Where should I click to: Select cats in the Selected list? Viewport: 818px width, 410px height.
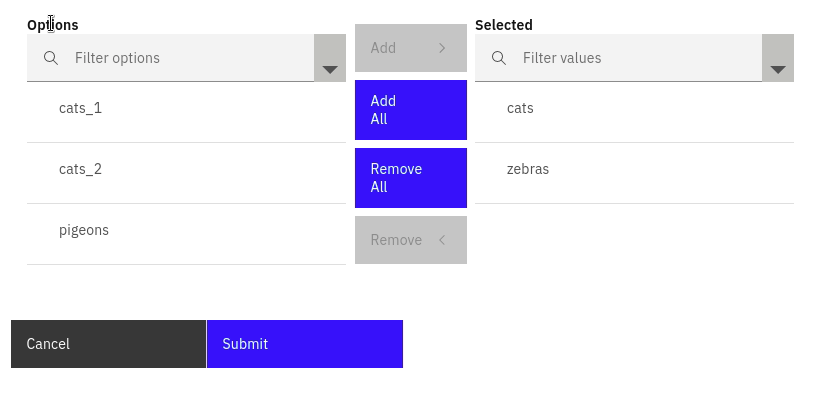point(634,112)
